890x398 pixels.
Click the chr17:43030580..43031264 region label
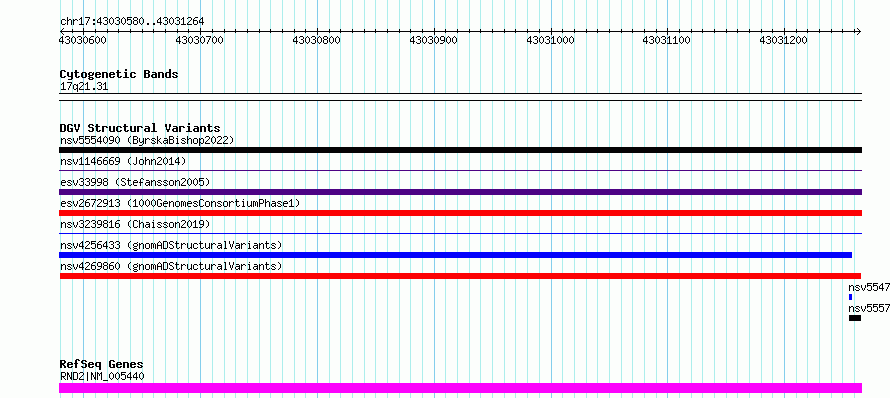pos(132,22)
